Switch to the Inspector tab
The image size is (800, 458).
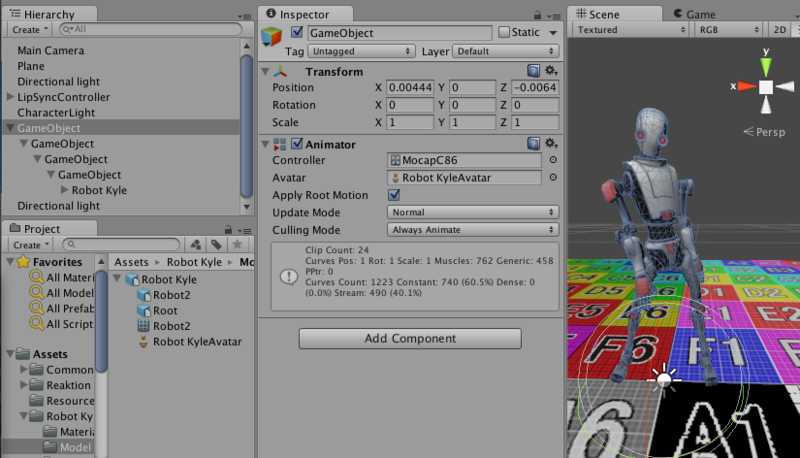tap(305, 14)
